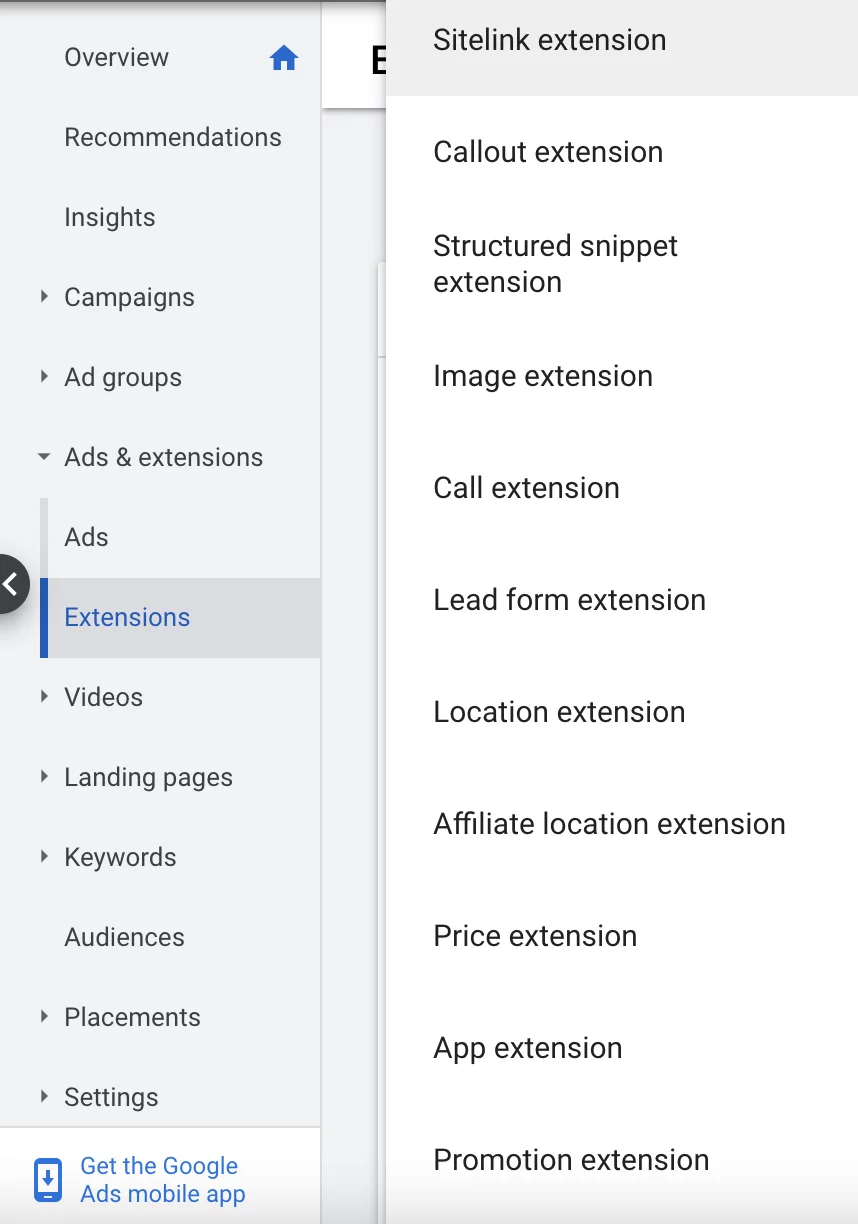Open Get the Google Ads mobile app link
Viewport: 858px width, 1224px height.
pos(162,1180)
